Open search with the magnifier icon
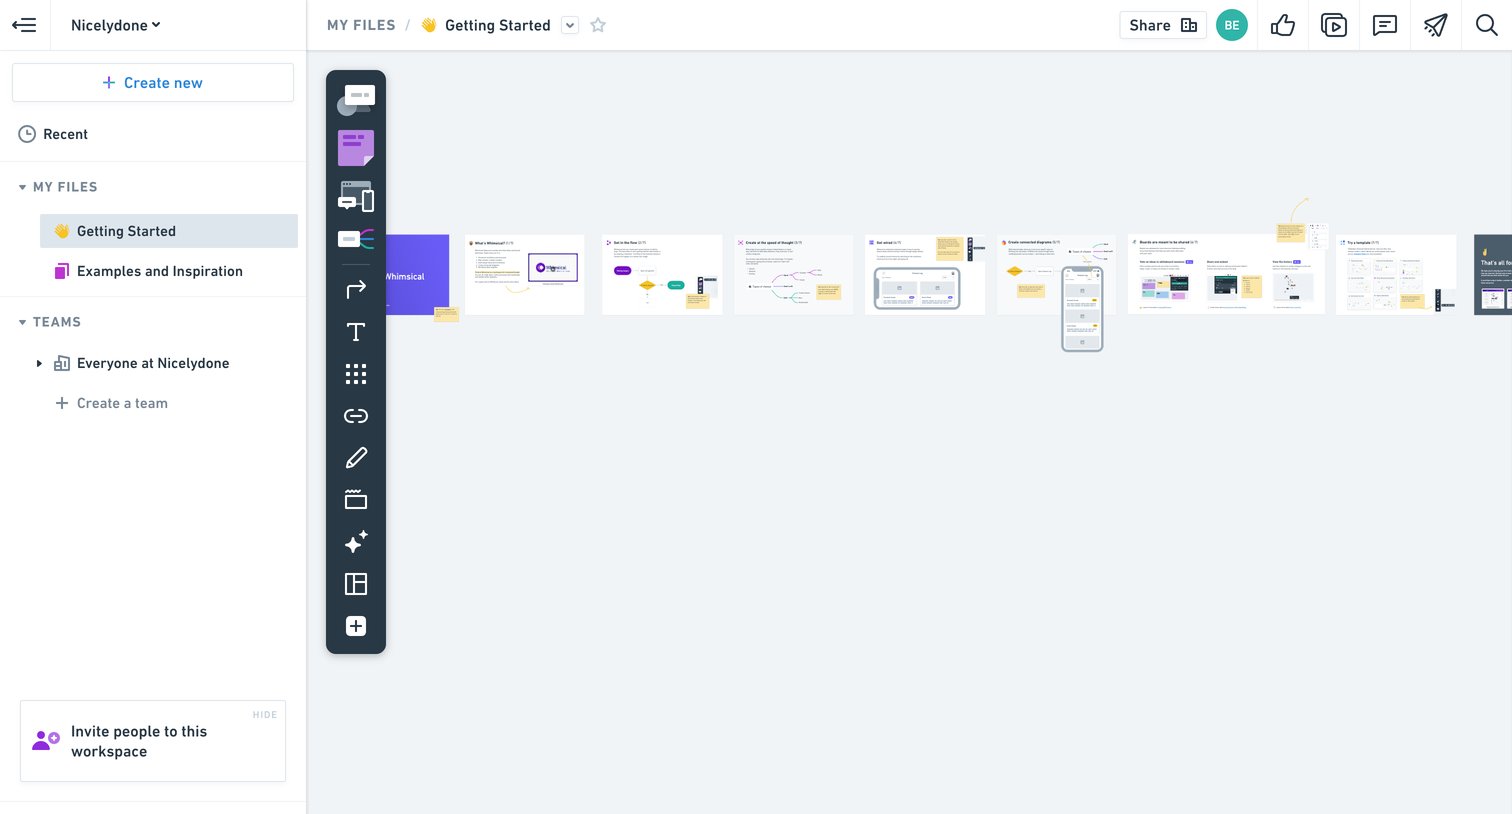The height and width of the screenshot is (814, 1512). pyautogui.click(x=1487, y=25)
